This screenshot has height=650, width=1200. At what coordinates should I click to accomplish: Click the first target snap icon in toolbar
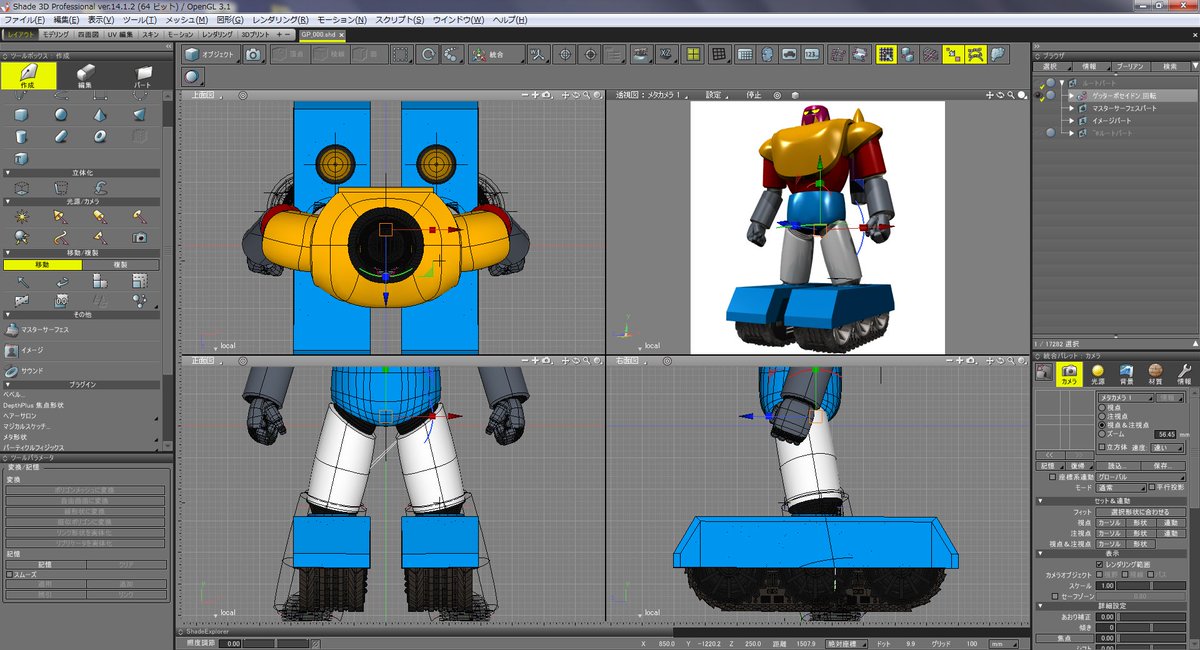pos(563,55)
